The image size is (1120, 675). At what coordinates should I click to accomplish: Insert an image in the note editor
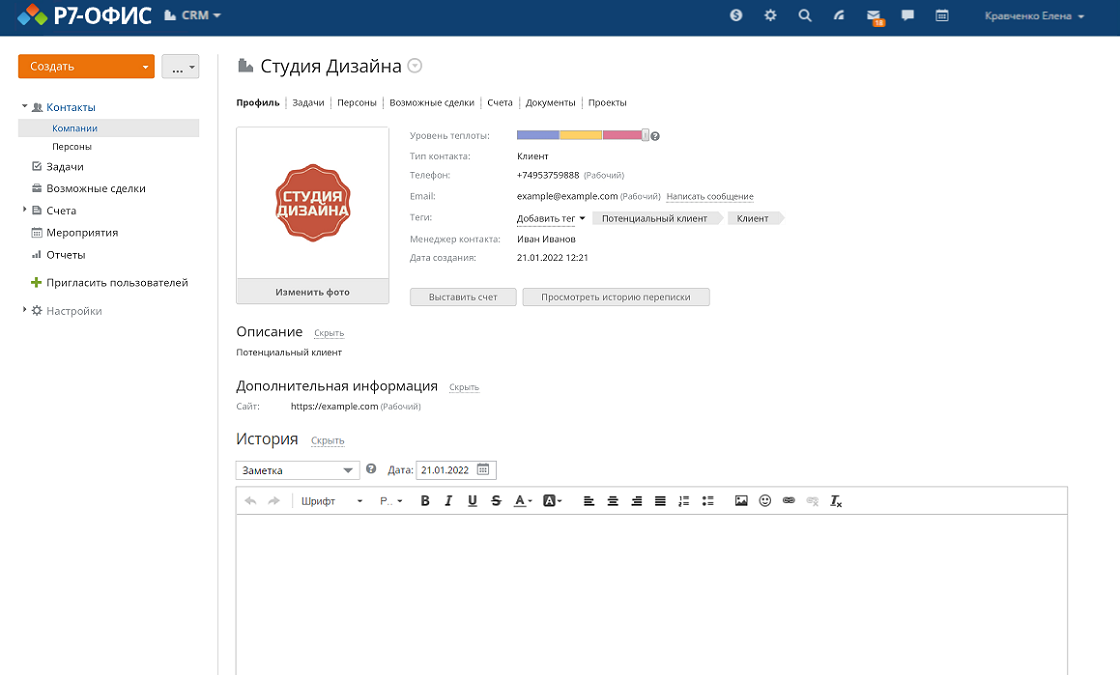point(741,501)
